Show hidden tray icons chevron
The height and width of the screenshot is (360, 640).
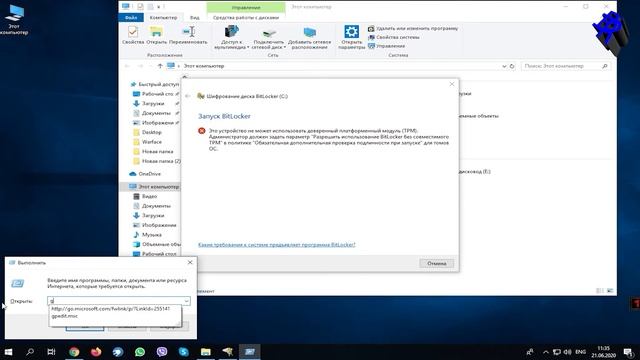(546, 352)
